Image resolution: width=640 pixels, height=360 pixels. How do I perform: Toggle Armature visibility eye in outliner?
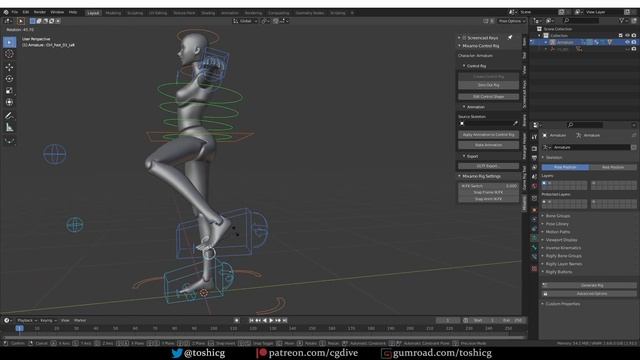(627, 42)
